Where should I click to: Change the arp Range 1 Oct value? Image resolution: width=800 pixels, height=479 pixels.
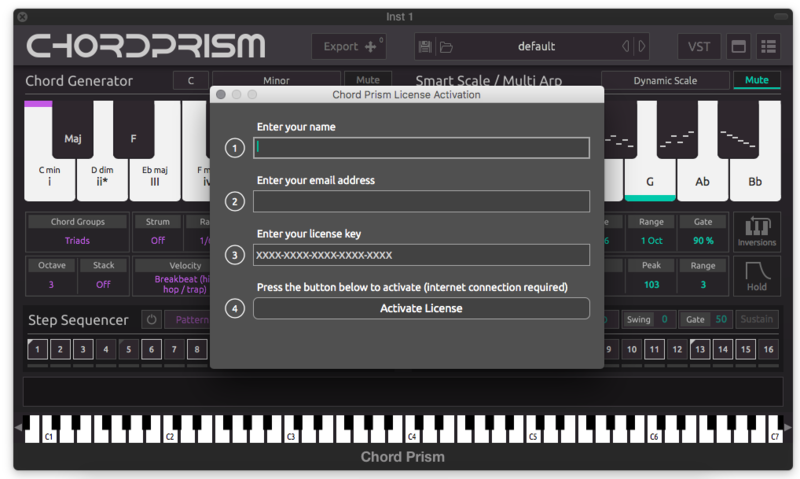point(652,240)
